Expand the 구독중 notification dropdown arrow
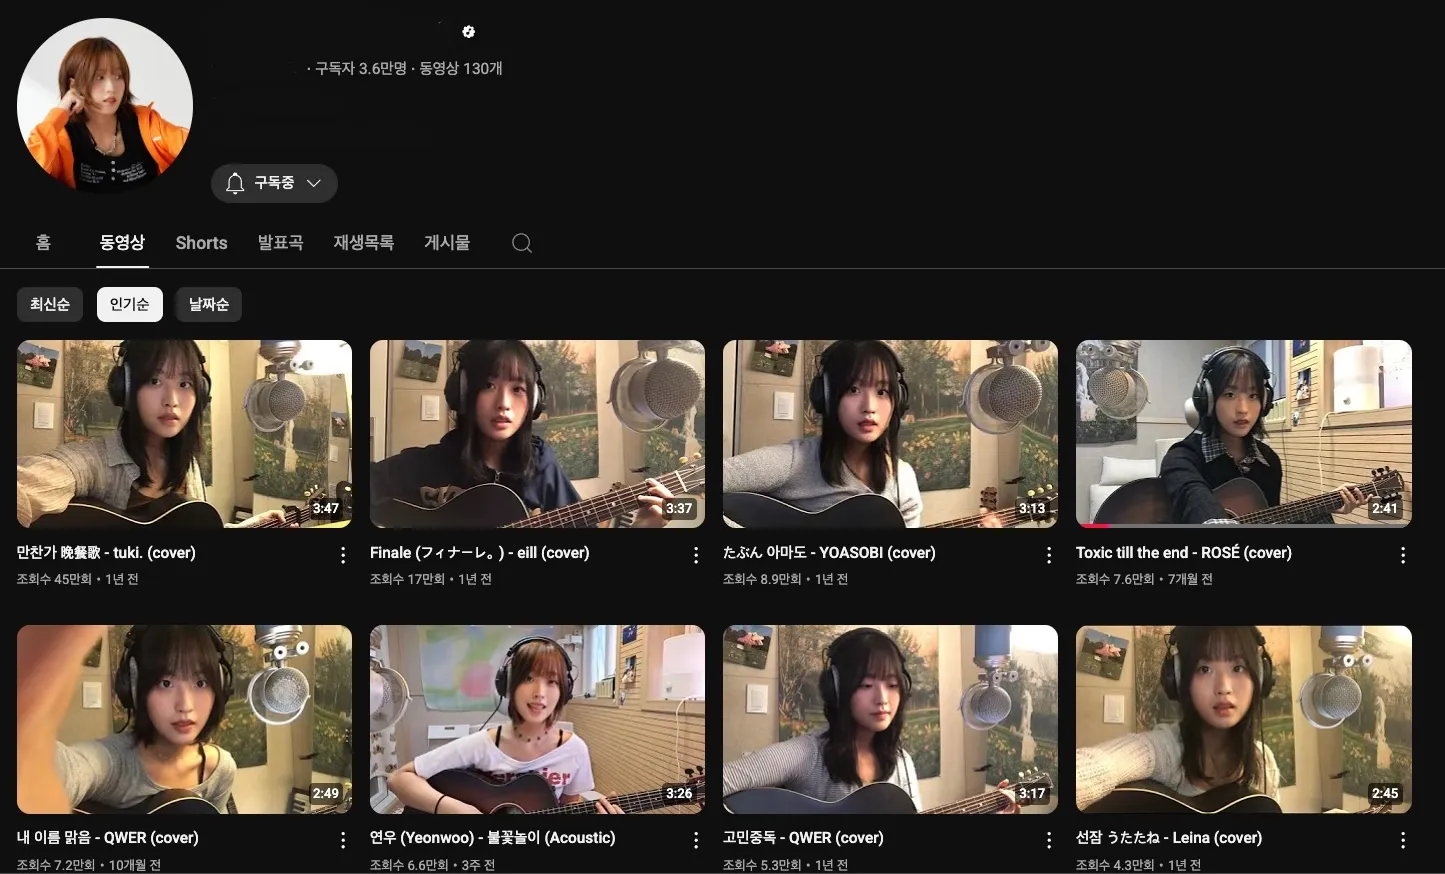The height and width of the screenshot is (874, 1445). click(313, 183)
